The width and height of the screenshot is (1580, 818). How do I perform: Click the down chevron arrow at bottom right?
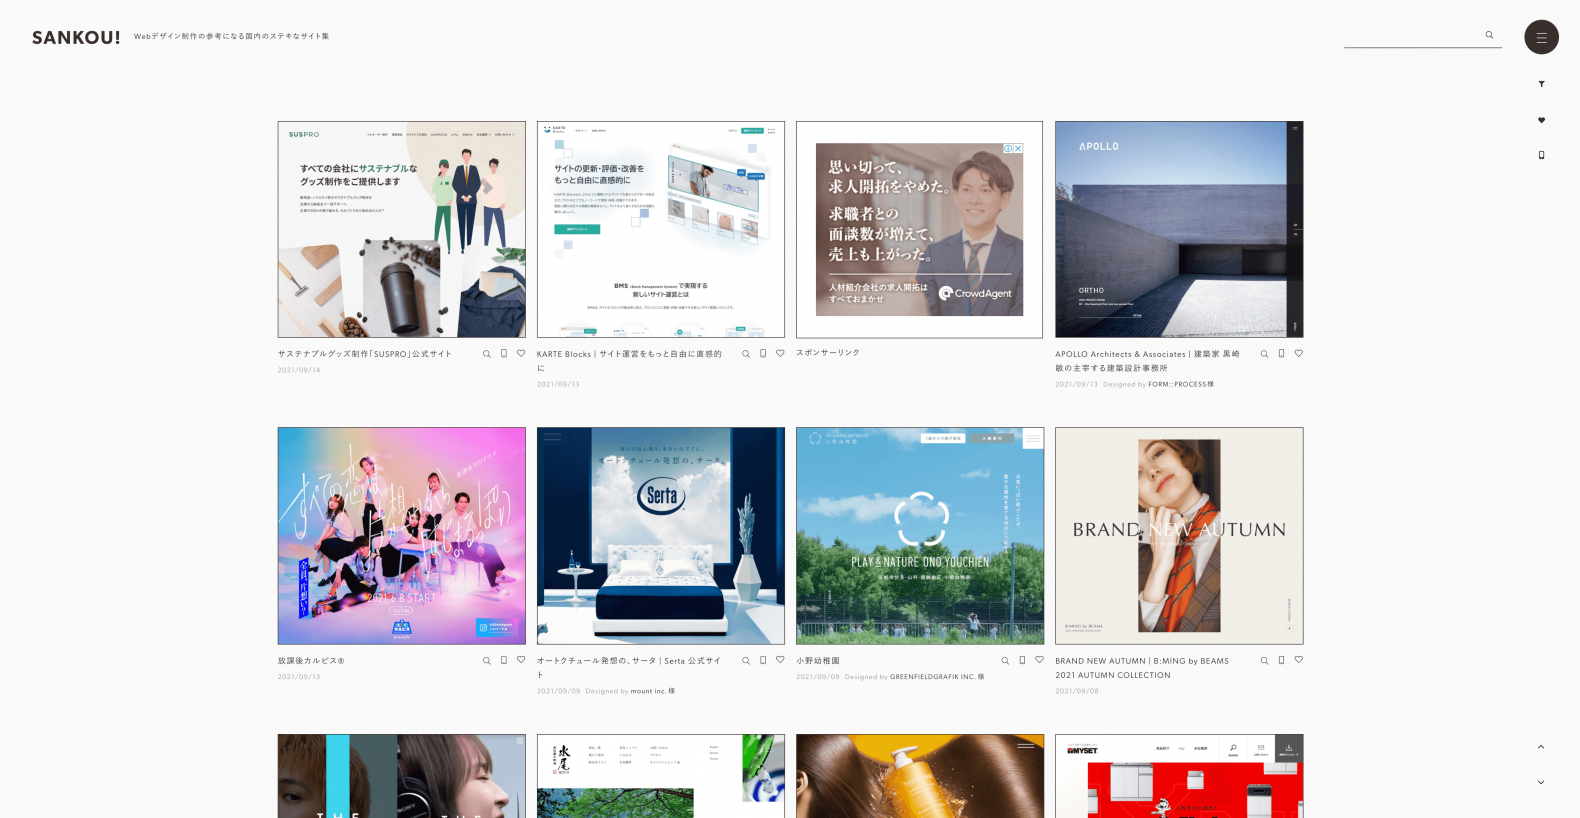coord(1541,782)
